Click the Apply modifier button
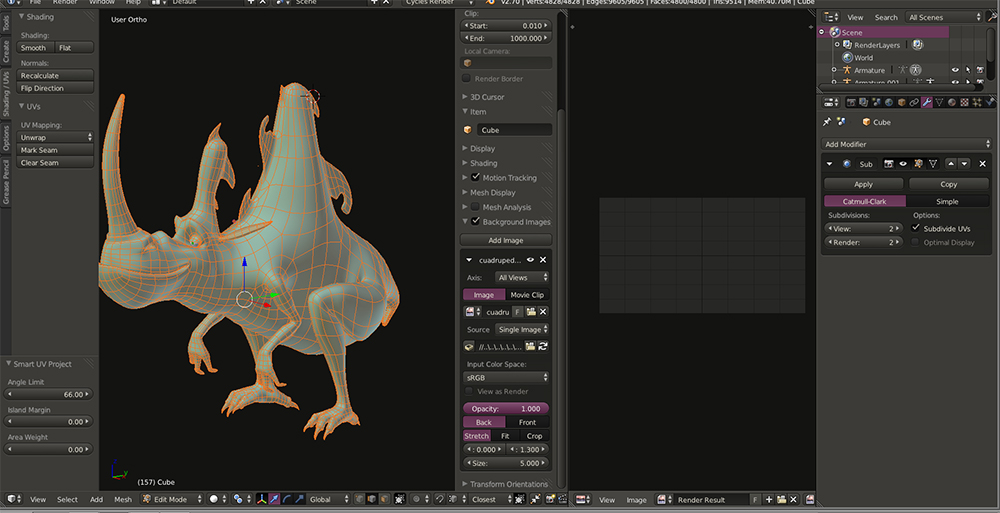Screen dimensions: 1000x513 [863, 184]
